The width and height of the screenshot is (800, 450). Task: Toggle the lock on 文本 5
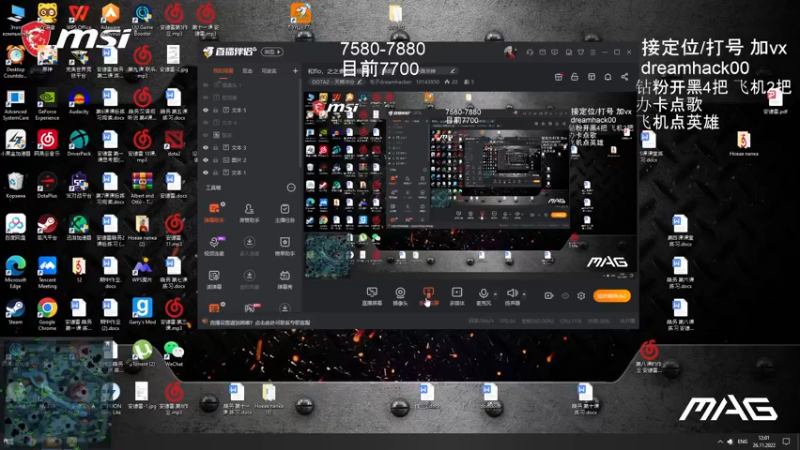pyautogui.click(x=215, y=110)
